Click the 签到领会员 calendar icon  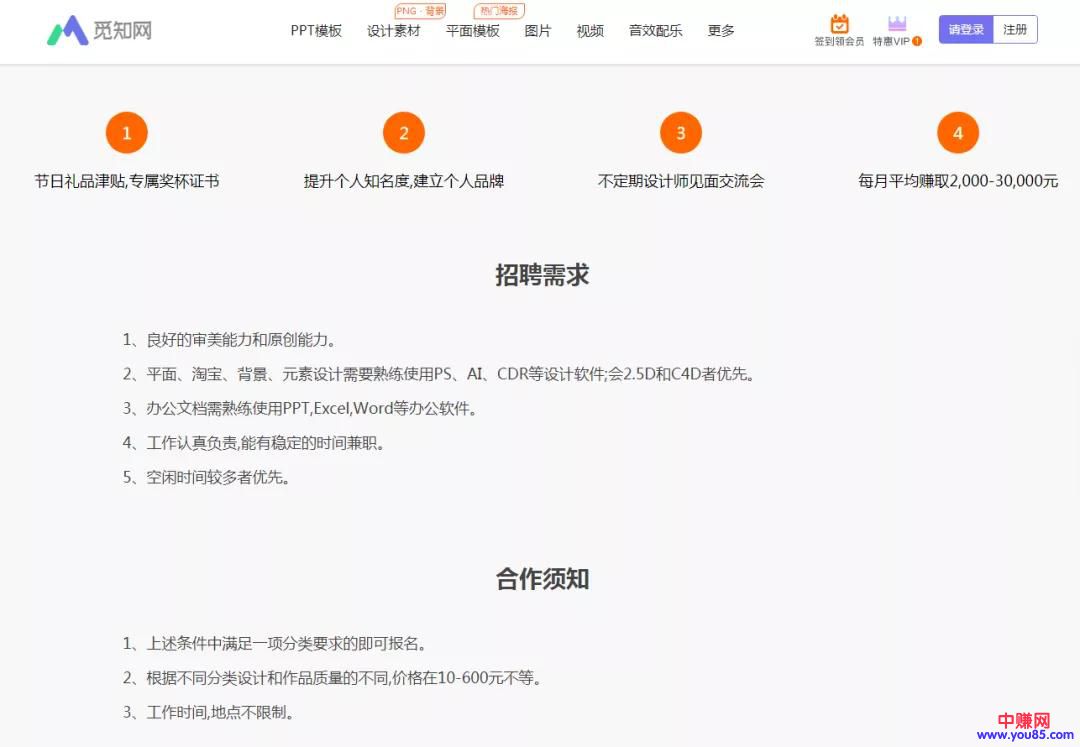(839, 24)
